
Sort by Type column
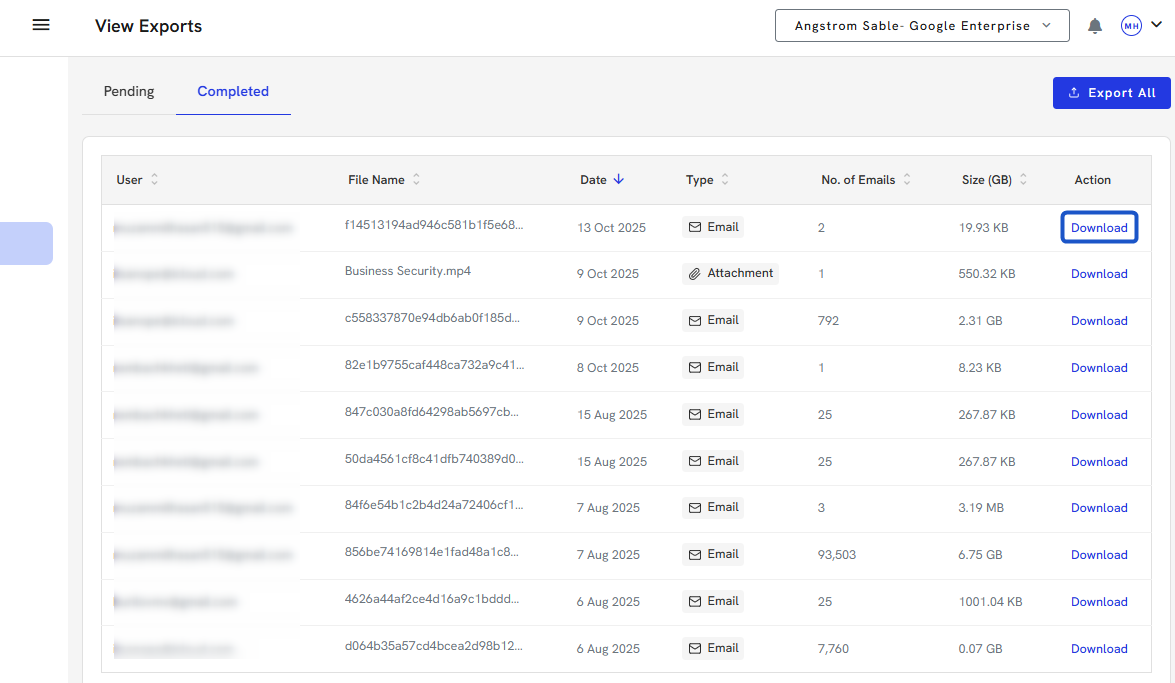pyautogui.click(x=725, y=180)
